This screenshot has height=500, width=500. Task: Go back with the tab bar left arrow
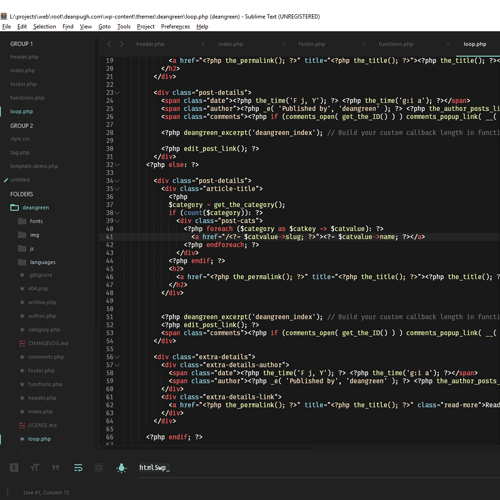pos(109,44)
